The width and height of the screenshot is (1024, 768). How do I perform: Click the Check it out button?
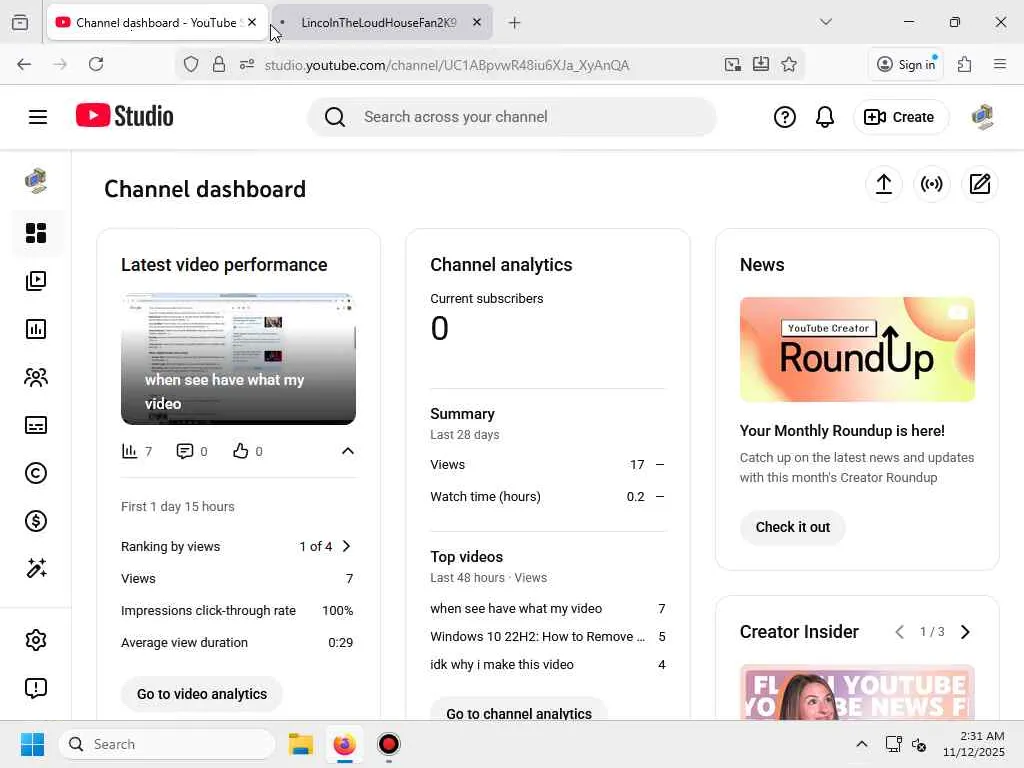pos(793,527)
